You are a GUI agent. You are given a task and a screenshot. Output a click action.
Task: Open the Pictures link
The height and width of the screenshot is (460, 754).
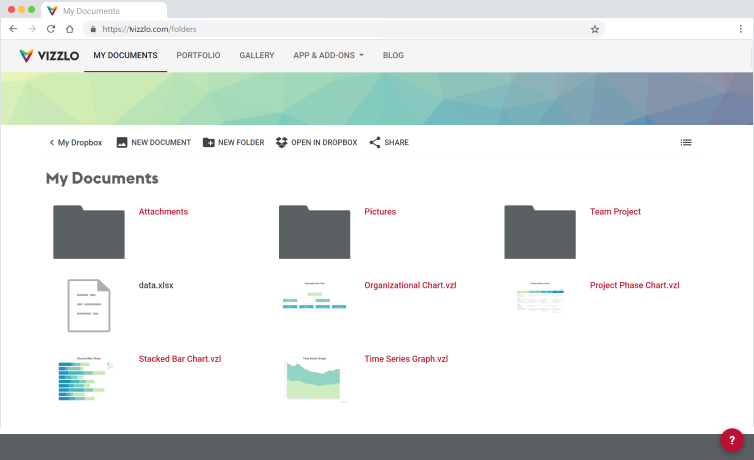click(x=380, y=211)
